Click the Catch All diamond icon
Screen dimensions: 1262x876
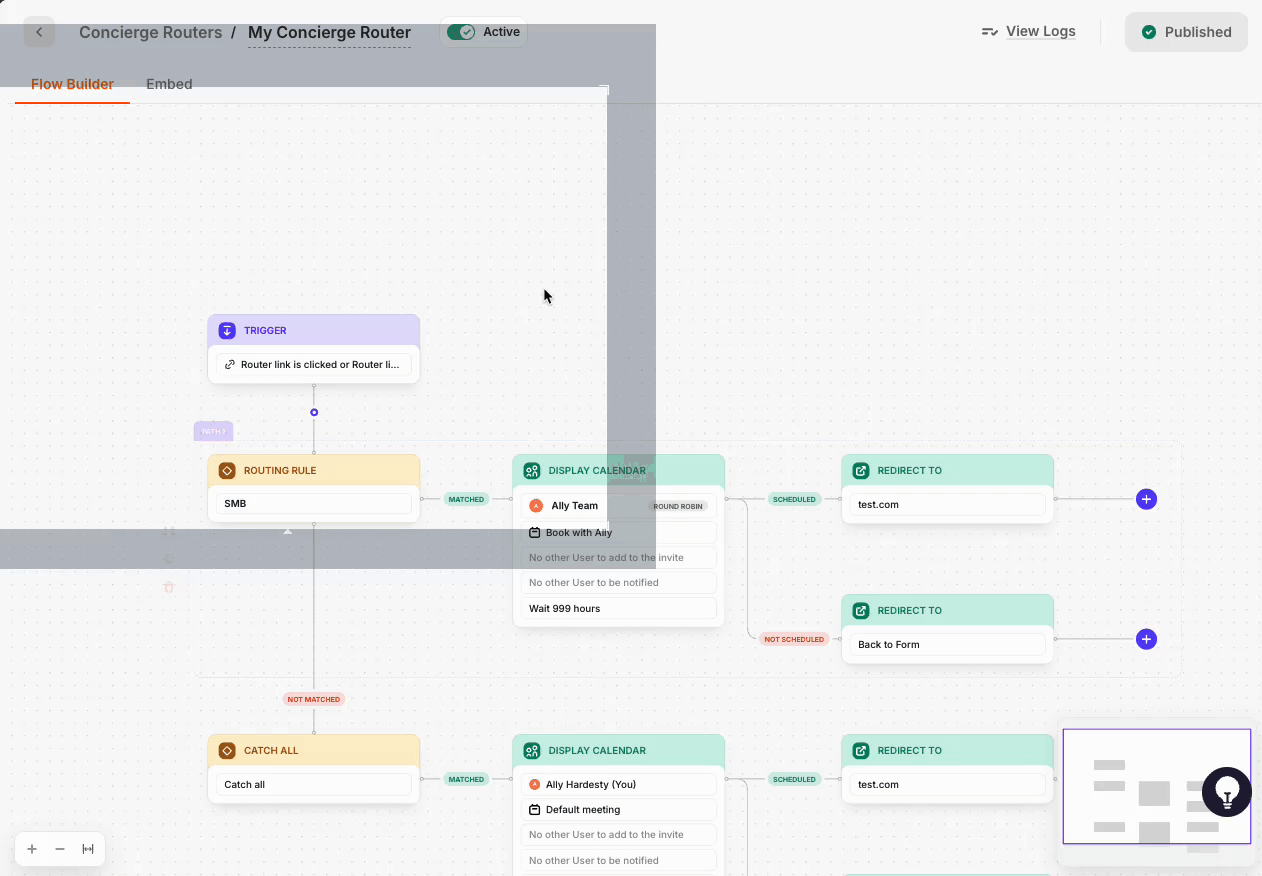[x=227, y=751]
